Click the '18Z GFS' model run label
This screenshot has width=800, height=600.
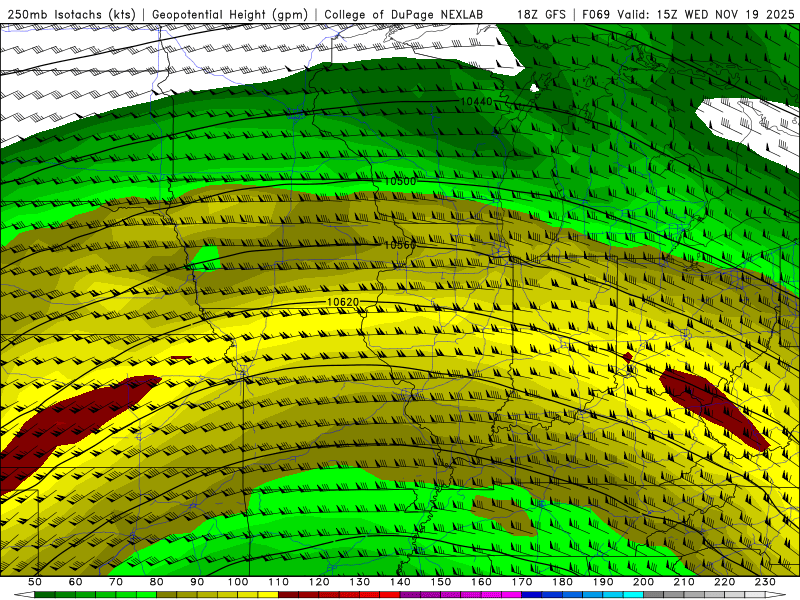[541, 14]
